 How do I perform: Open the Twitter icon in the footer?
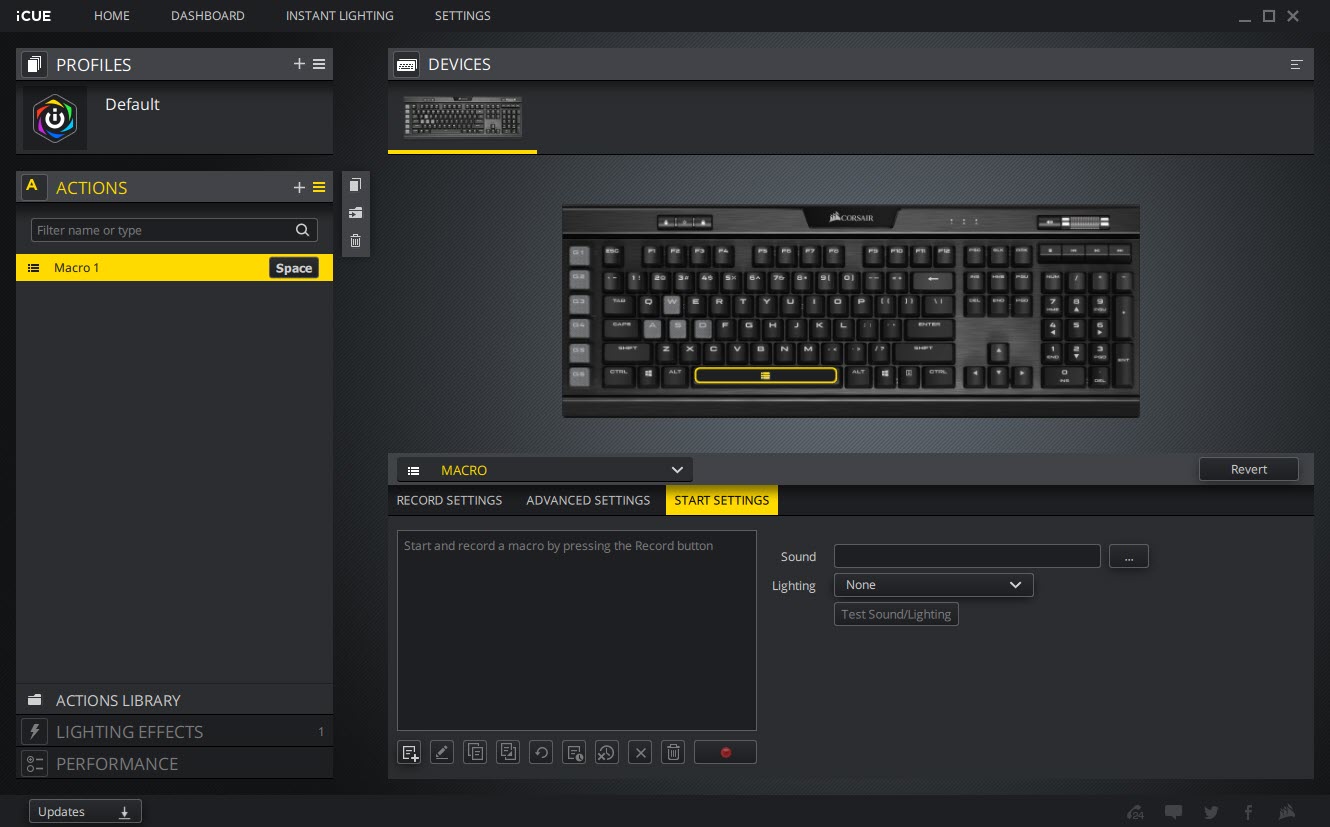(x=1211, y=812)
